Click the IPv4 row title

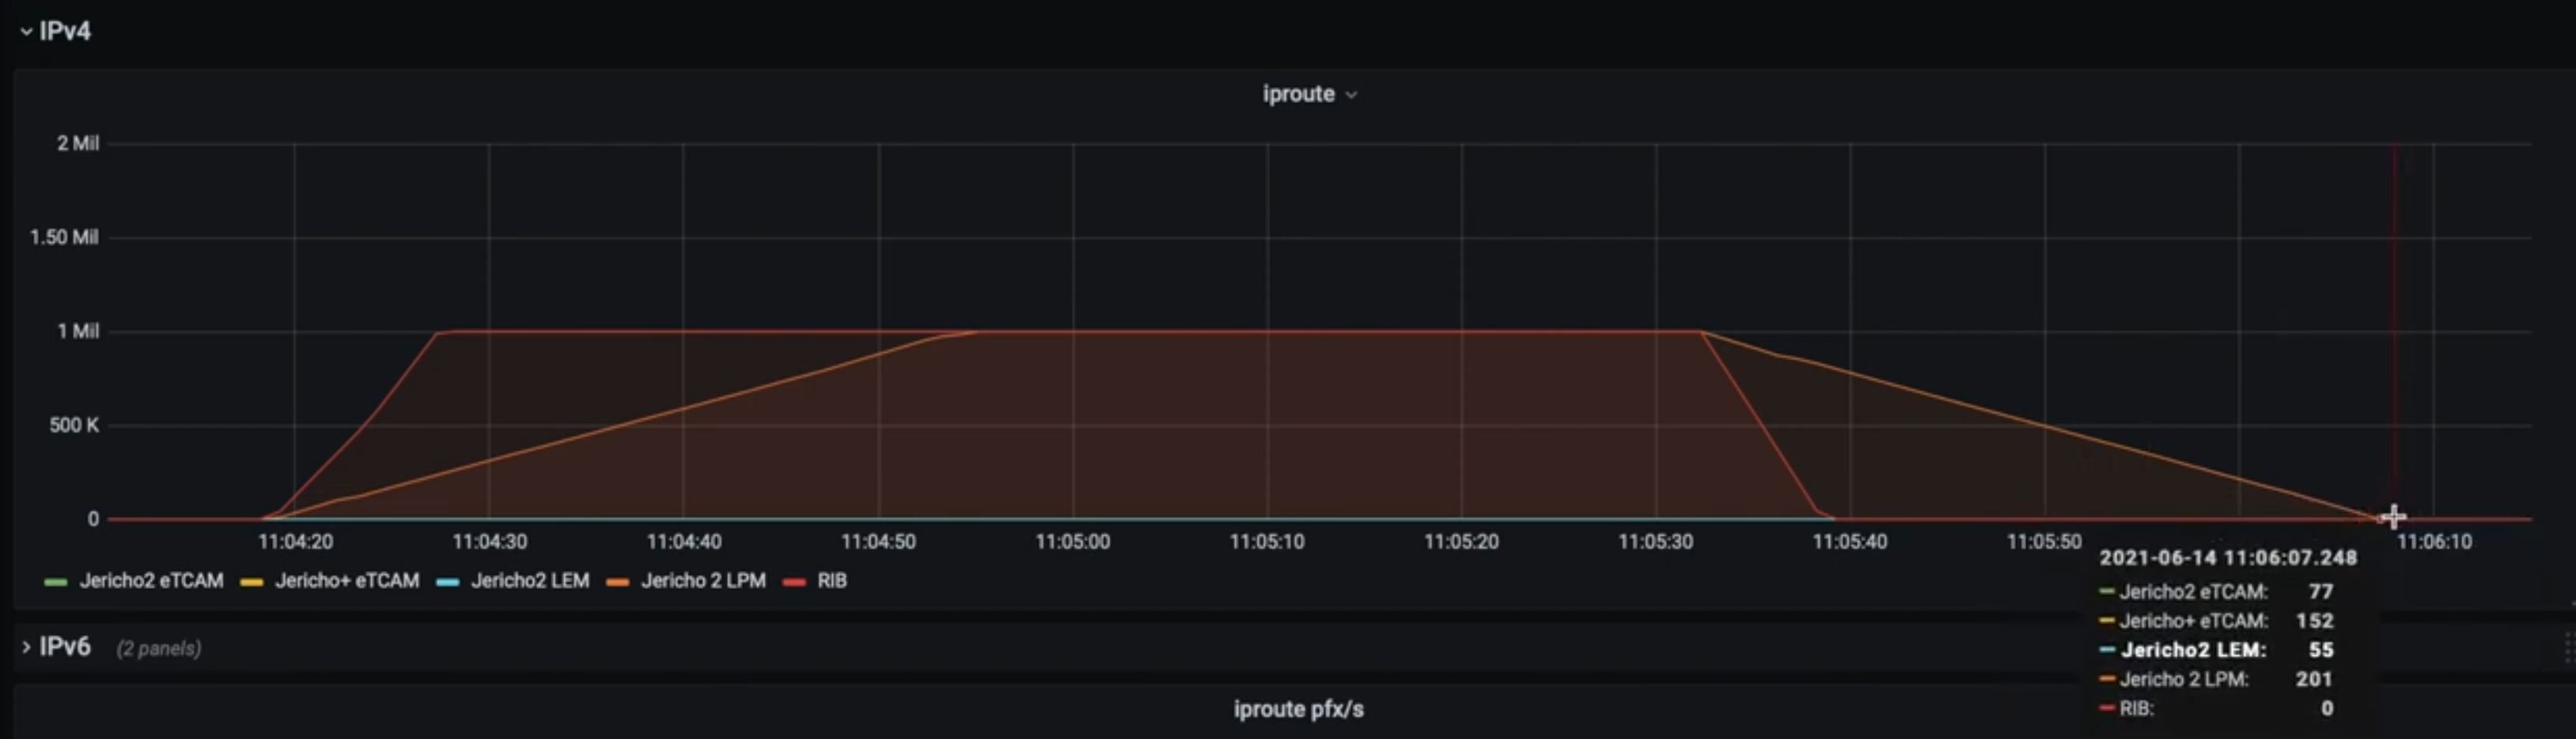point(65,32)
